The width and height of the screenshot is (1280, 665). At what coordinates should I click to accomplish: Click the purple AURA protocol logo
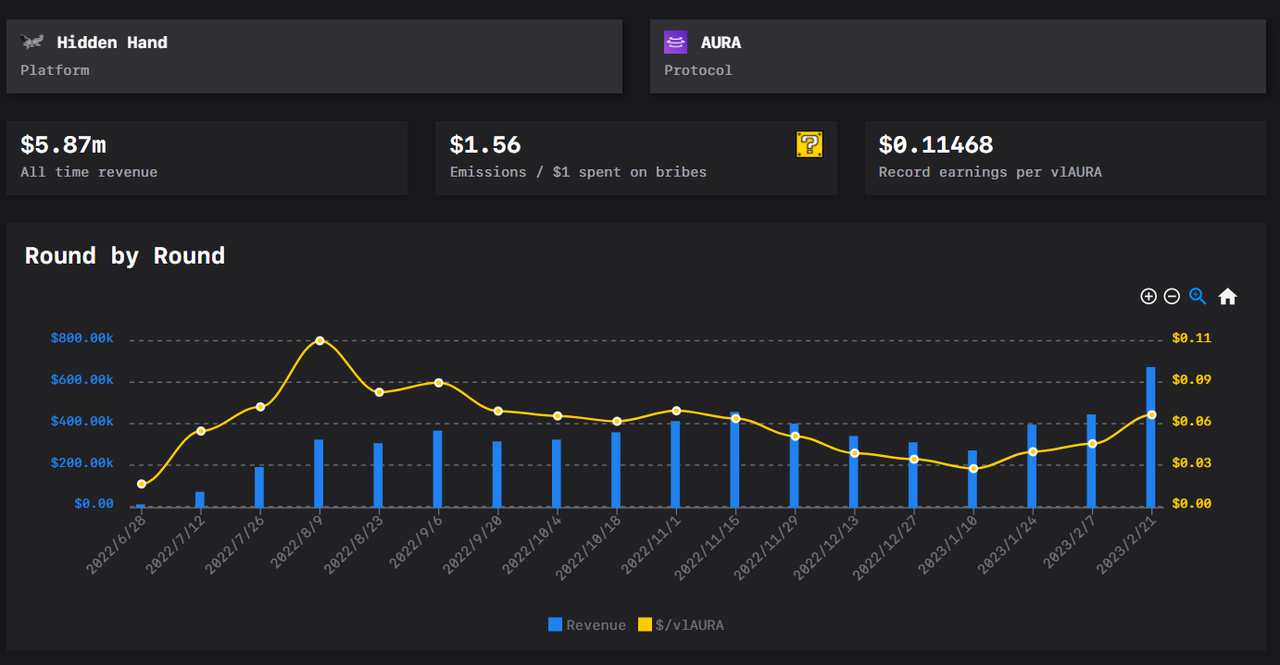tap(676, 42)
